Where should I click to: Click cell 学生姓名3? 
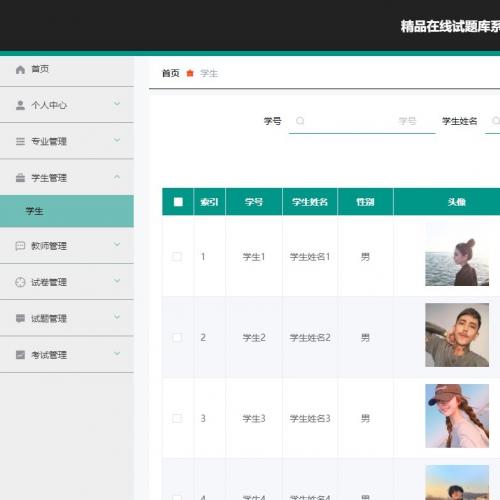click(x=310, y=418)
